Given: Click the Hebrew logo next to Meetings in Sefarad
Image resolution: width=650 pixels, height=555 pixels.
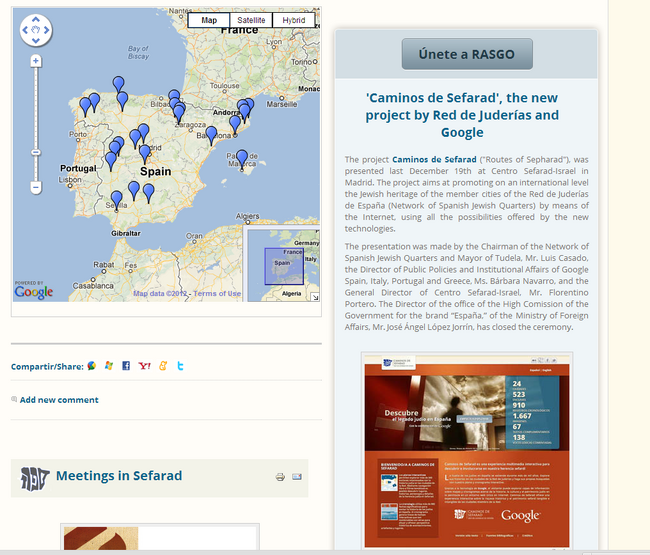Looking at the screenshot, I should [x=35, y=478].
